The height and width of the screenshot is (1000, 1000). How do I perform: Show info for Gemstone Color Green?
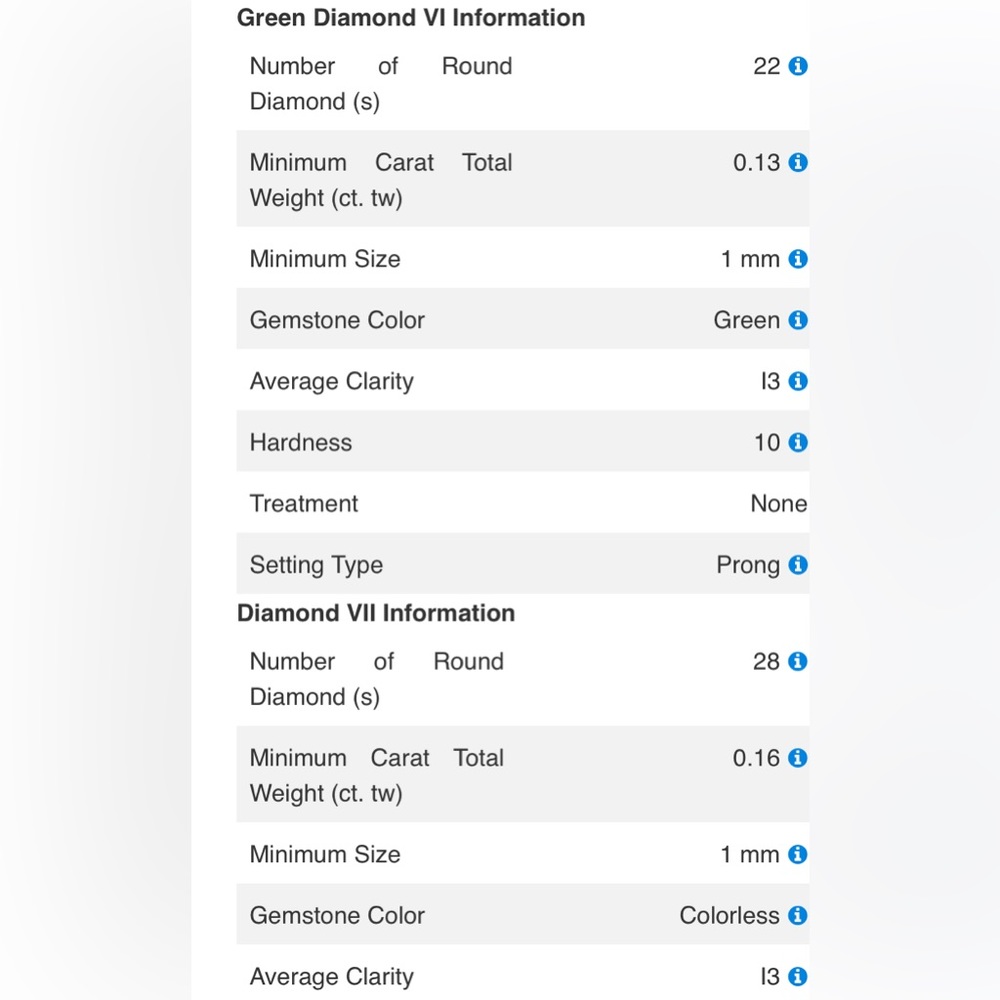[798, 320]
